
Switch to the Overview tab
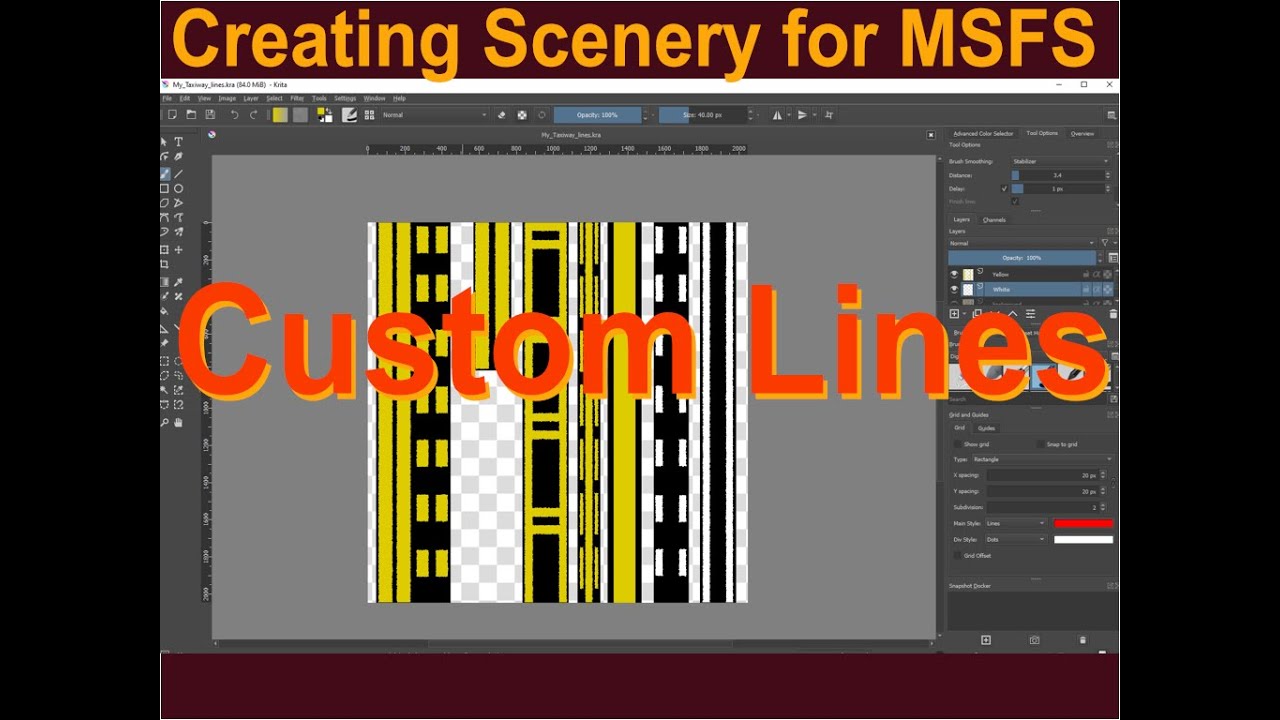[x=1082, y=133]
